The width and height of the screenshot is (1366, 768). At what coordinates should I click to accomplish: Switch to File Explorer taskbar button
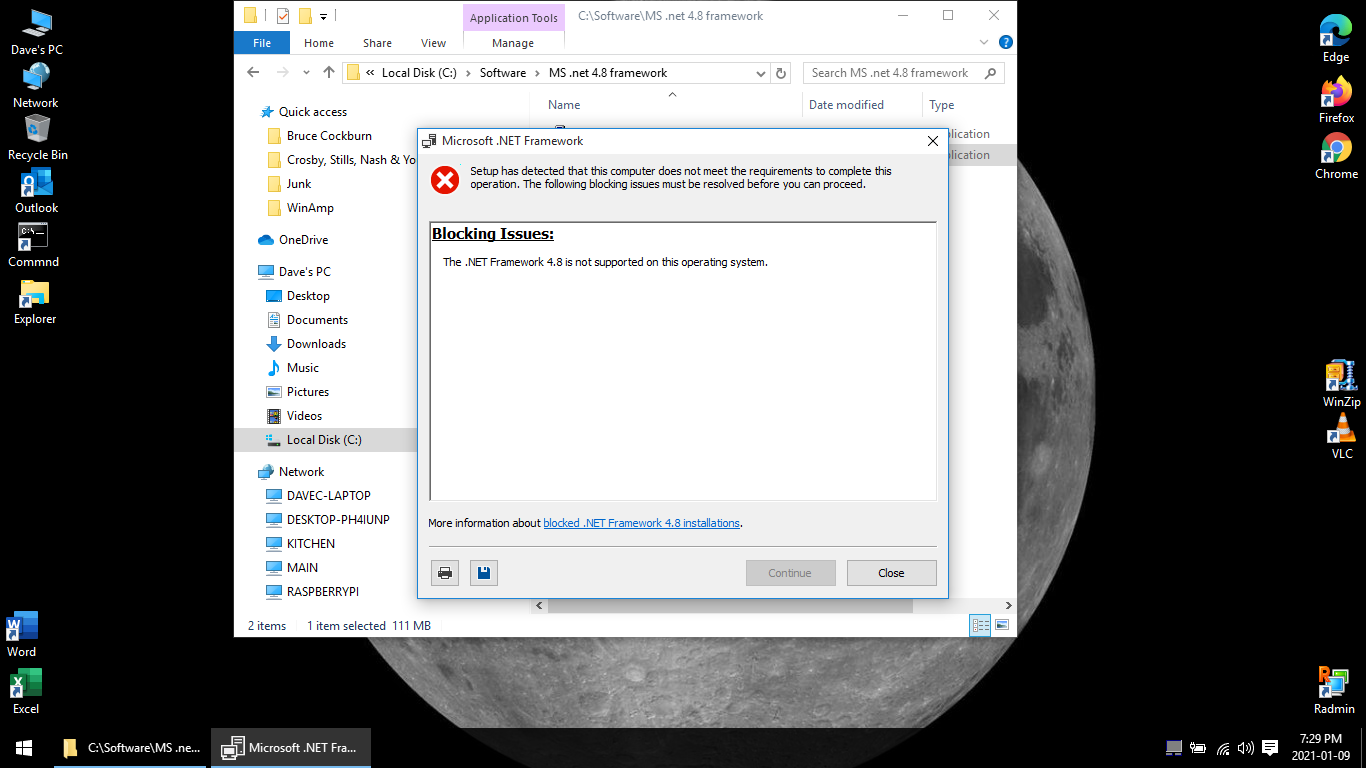tap(130, 747)
